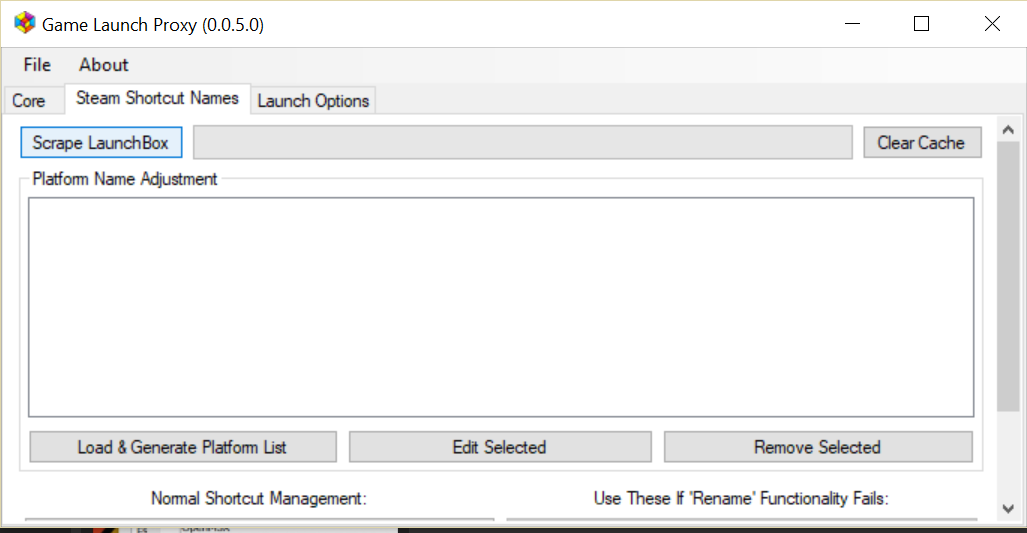
Task: Click the Remove Selected button
Action: 818,447
